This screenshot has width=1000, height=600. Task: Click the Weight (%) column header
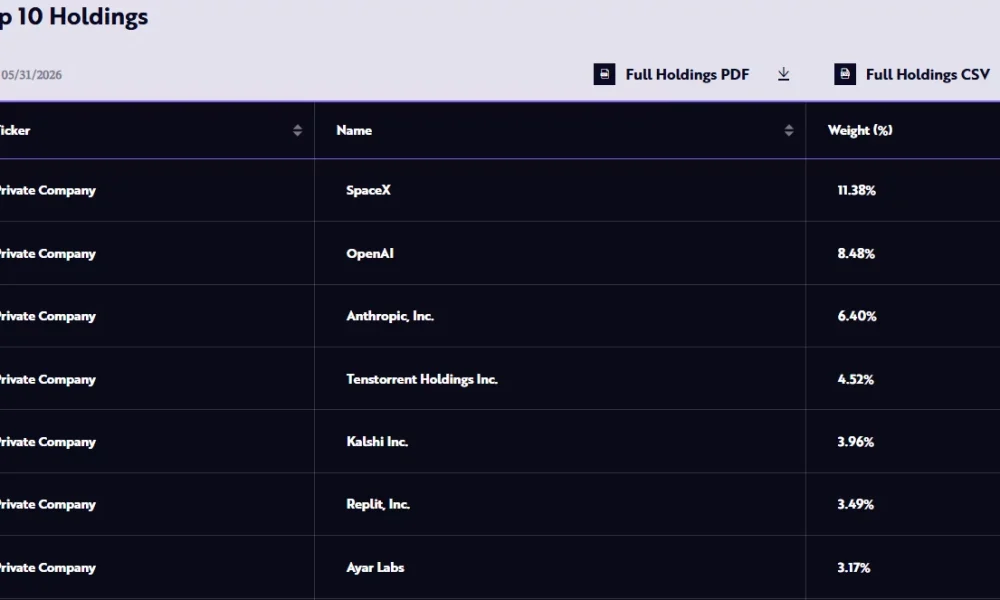tap(860, 130)
